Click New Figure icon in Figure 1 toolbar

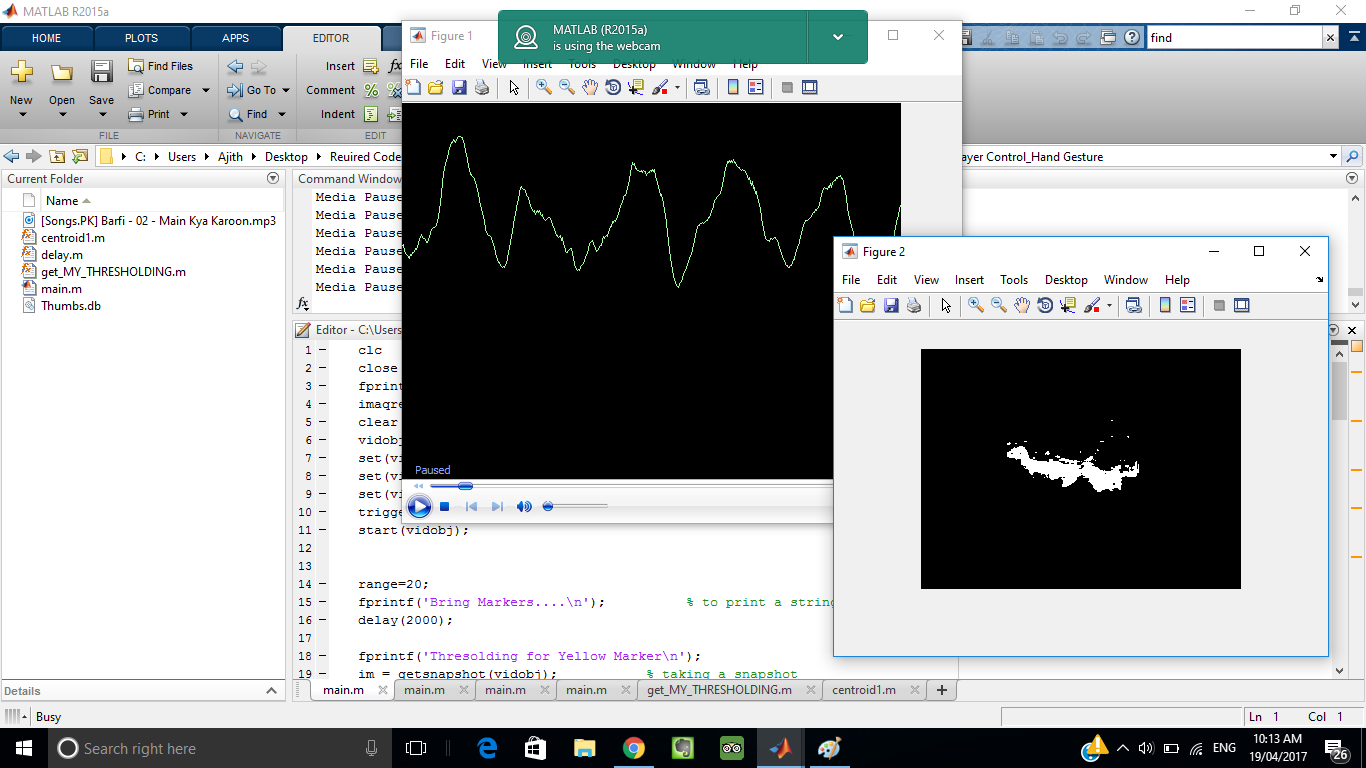point(413,88)
